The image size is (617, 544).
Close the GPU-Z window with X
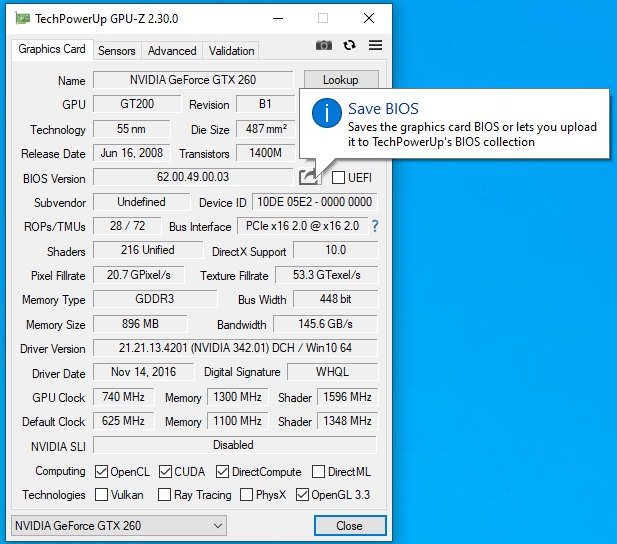click(369, 18)
